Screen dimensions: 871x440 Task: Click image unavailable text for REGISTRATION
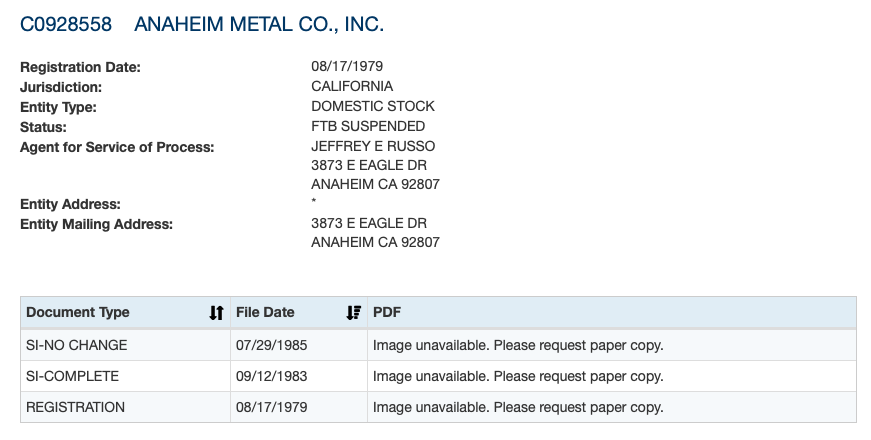[518, 407]
